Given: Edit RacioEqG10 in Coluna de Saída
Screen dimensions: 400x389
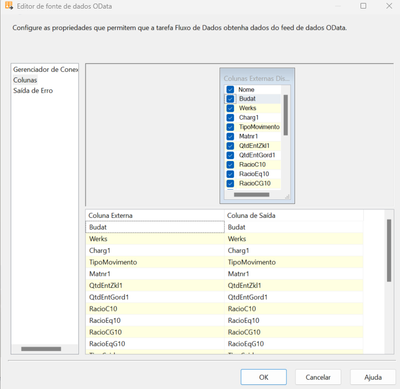Looking at the screenshot, I should [x=294, y=344].
